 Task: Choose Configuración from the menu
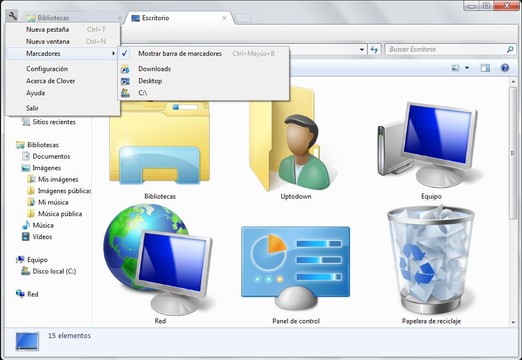click(63, 69)
